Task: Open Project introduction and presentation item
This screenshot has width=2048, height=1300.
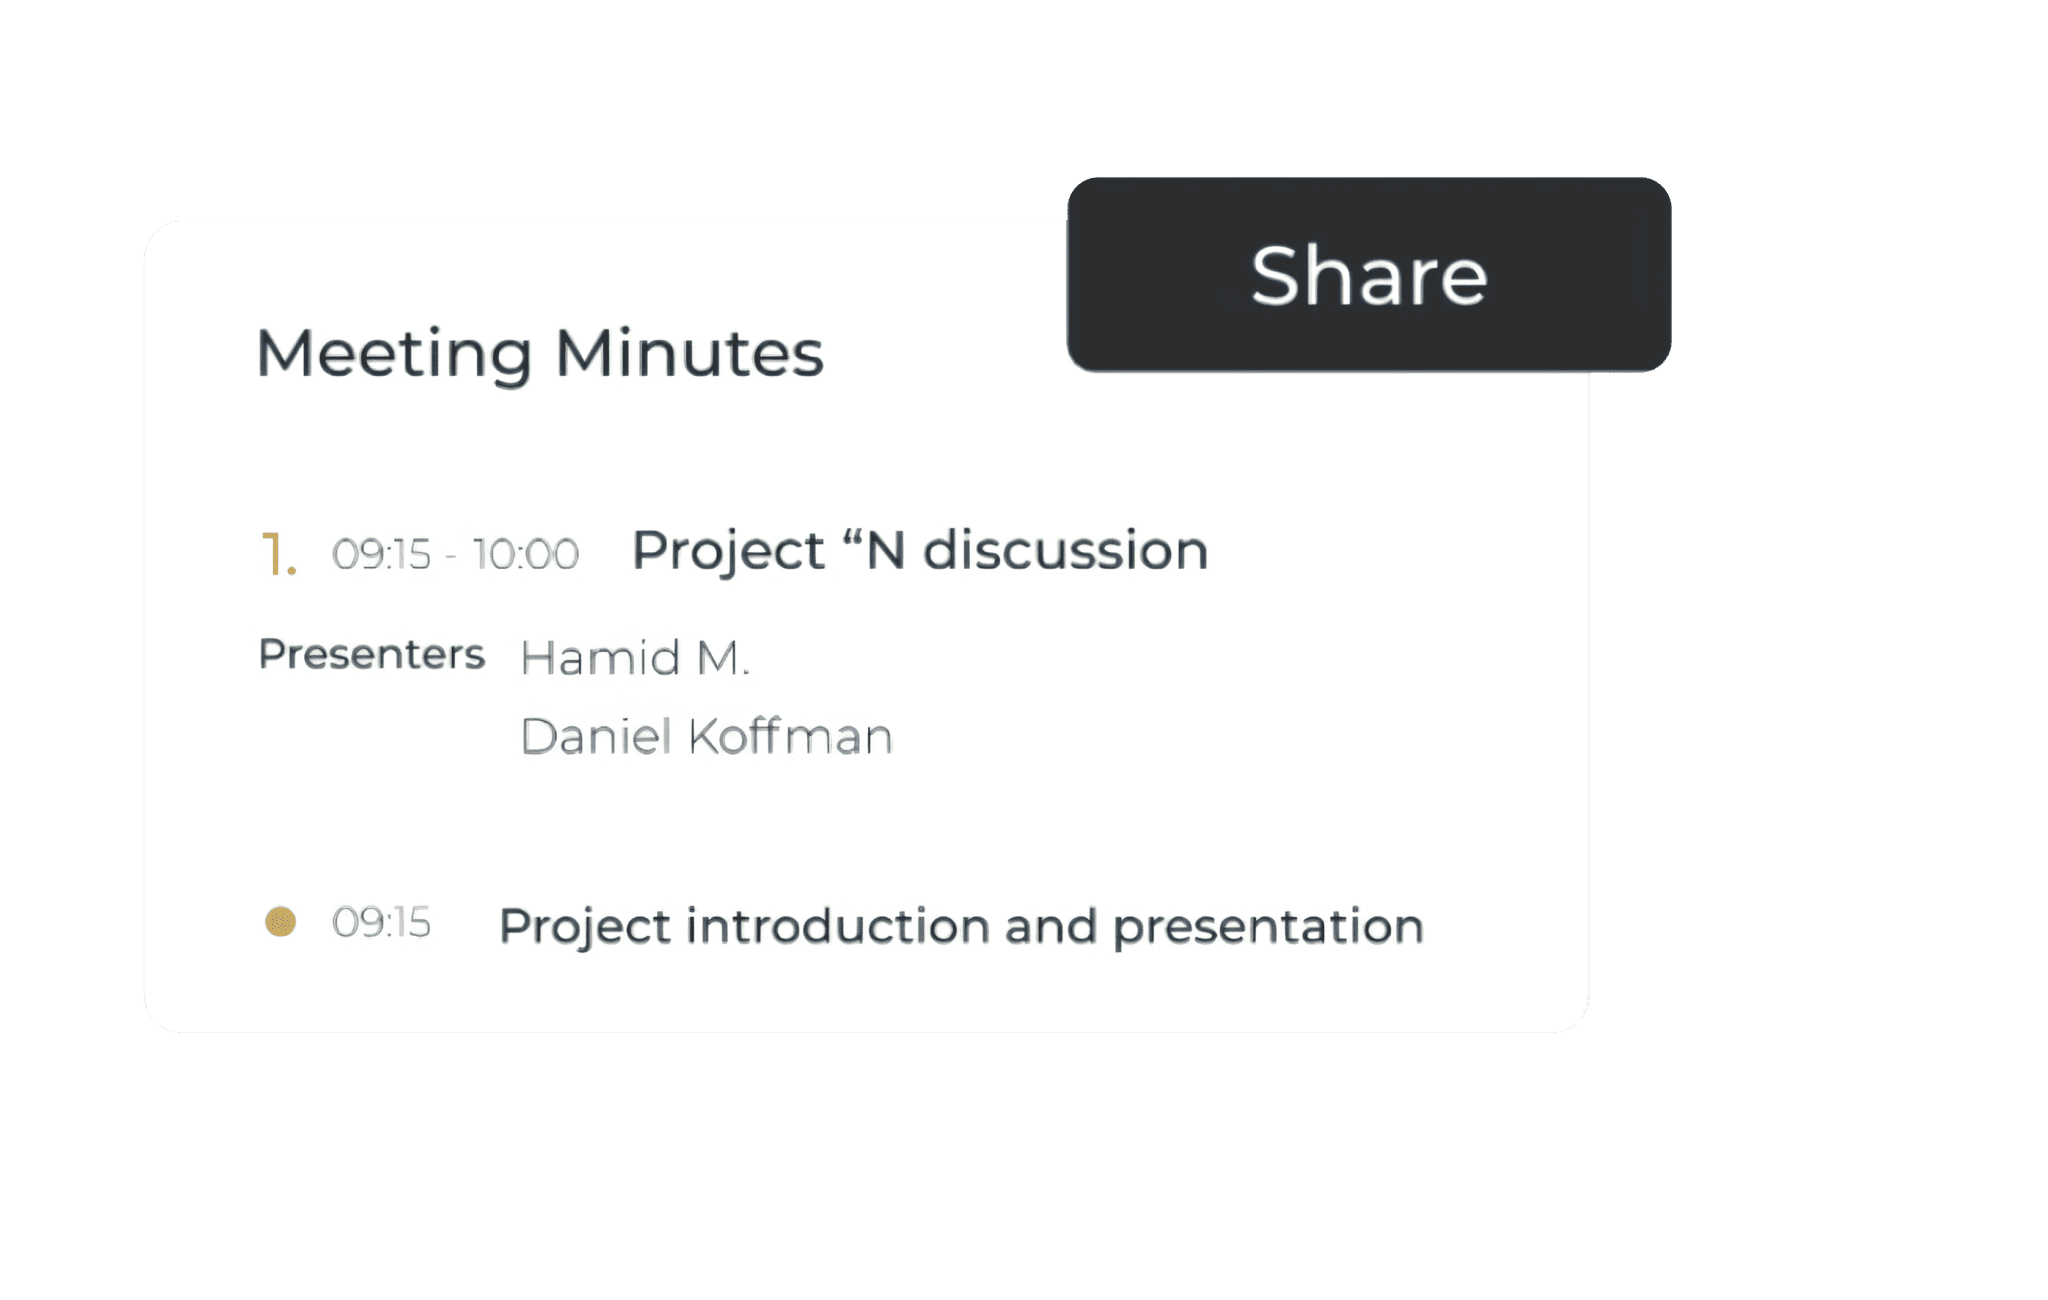Action: coord(961,926)
